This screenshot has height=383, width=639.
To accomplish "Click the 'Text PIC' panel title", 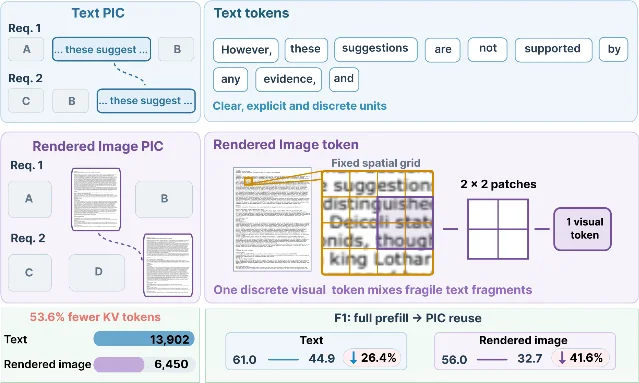I will pos(98,13).
